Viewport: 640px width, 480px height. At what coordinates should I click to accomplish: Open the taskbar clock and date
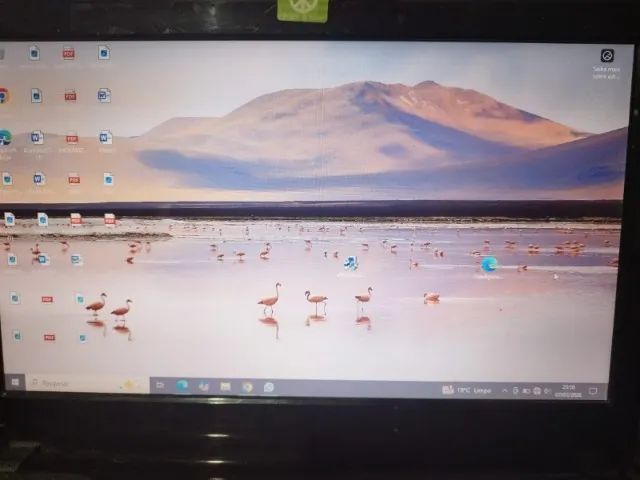coord(568,391)
